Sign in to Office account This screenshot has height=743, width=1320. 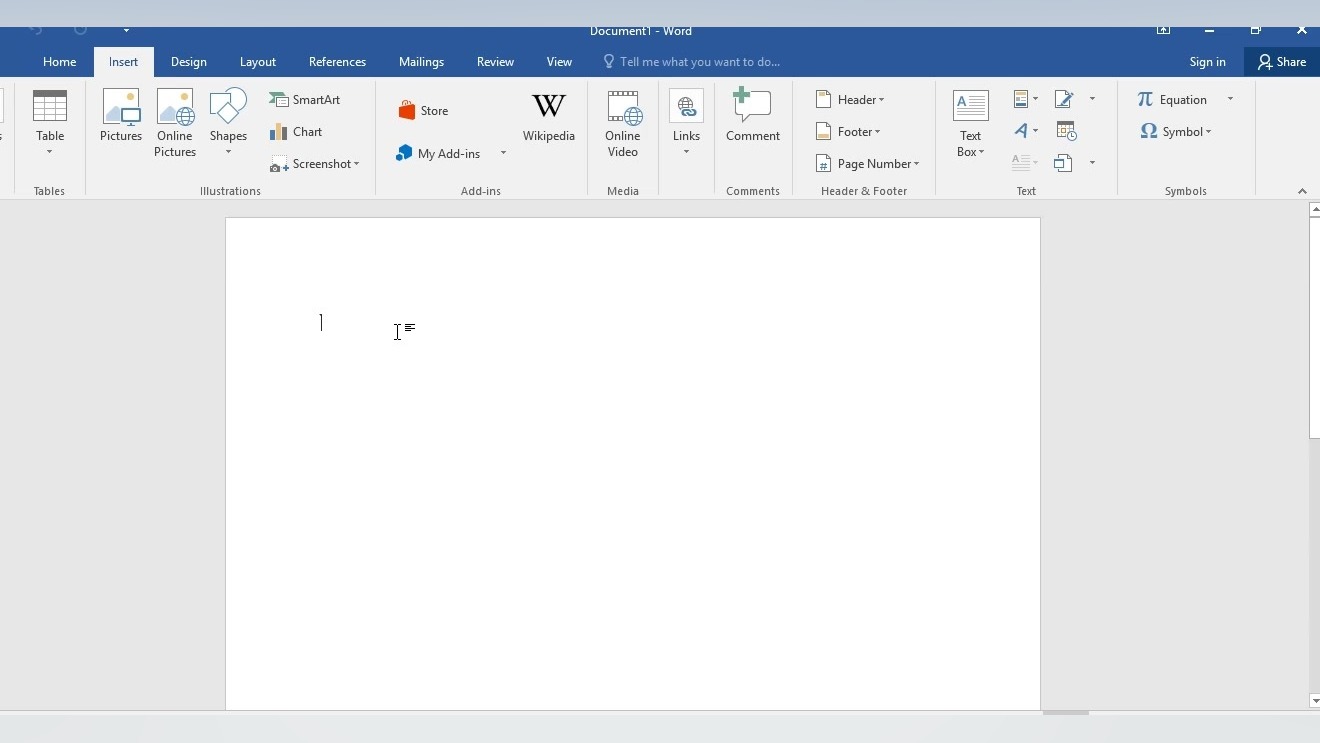pos(1207,62)
